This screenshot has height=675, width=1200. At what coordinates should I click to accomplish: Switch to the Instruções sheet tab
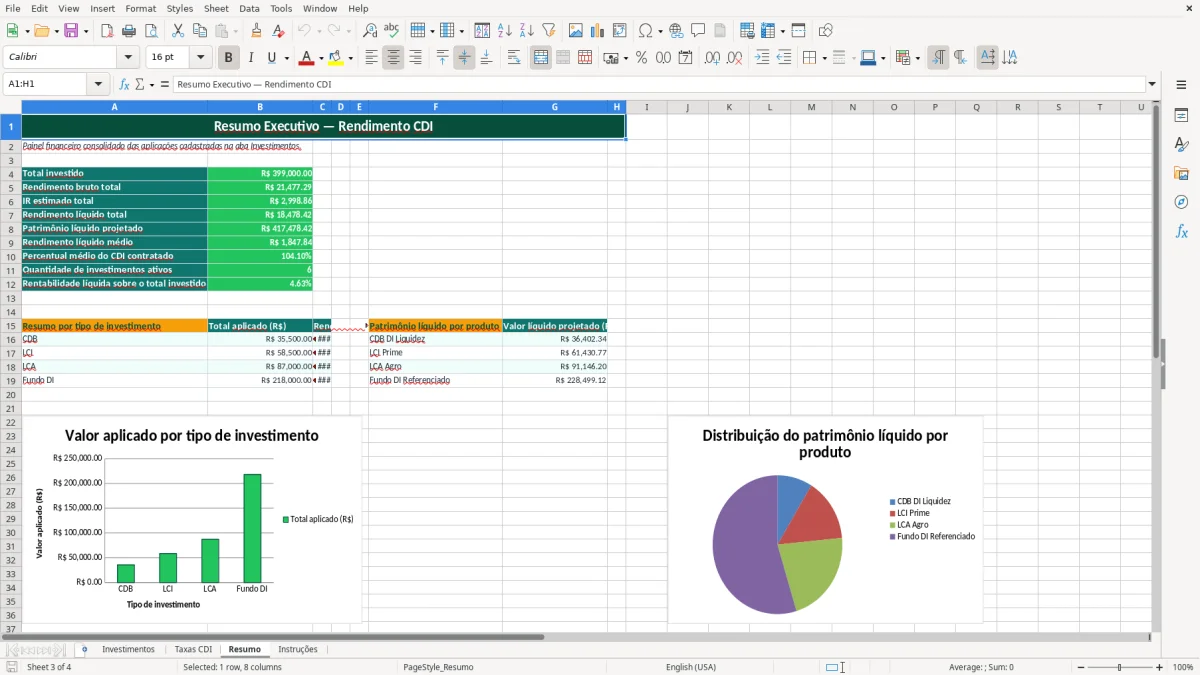pyautogui.click(x=298, y=650)
